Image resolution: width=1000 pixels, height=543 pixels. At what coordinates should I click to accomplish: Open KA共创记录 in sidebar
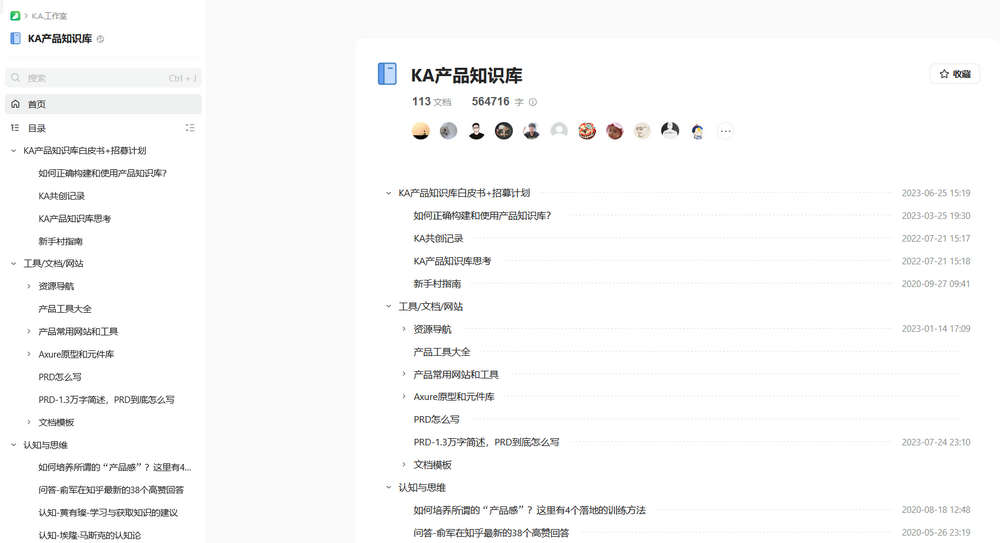(x=61, y=196)
